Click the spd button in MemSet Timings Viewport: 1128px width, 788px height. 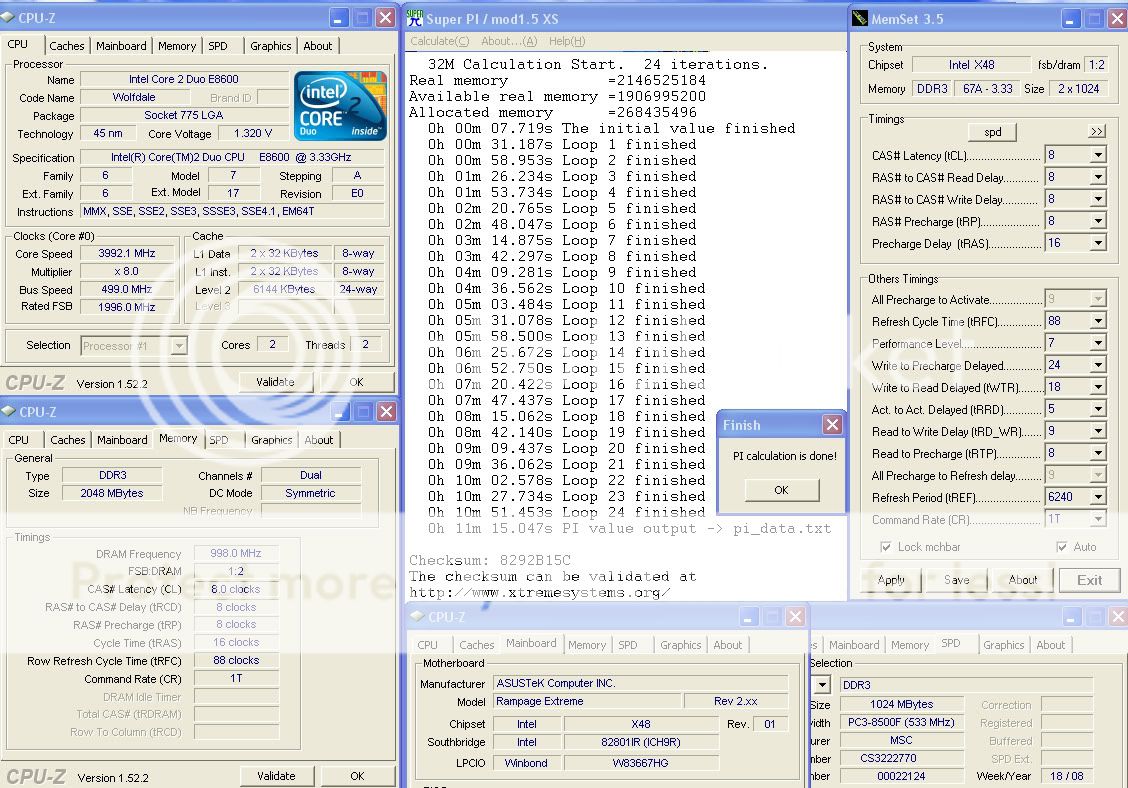coord(993,132)
